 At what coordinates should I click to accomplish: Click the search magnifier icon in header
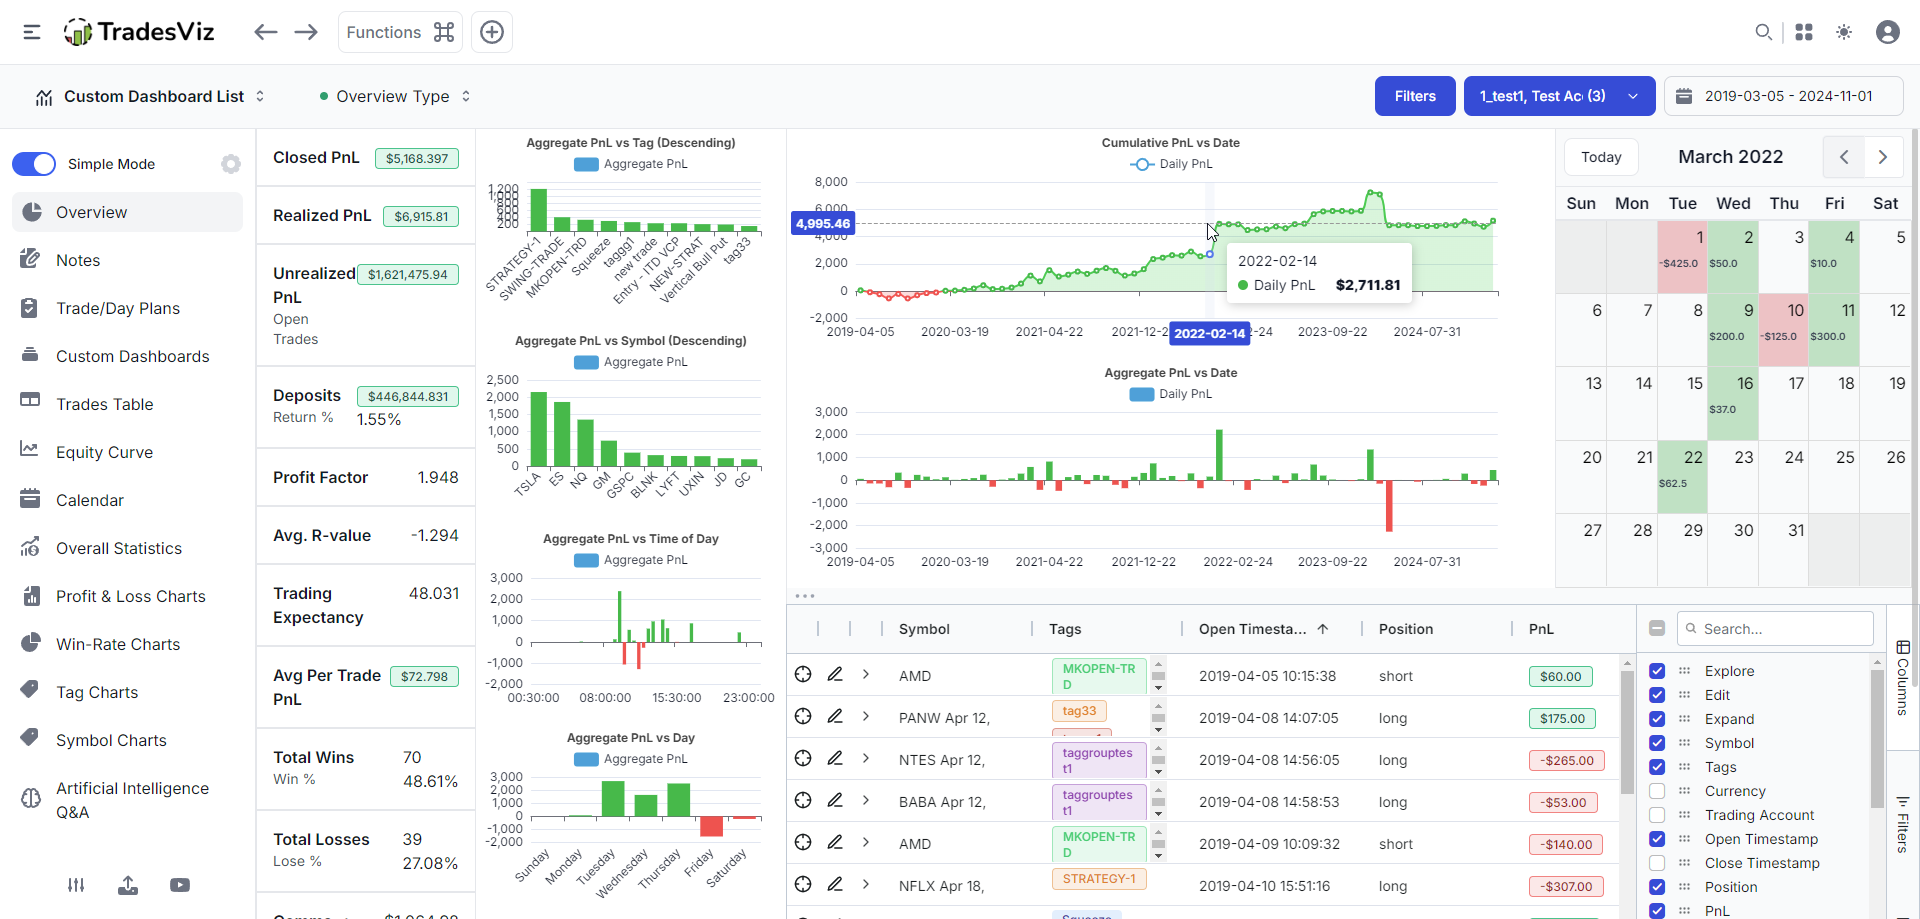[x=1763, y=32]
